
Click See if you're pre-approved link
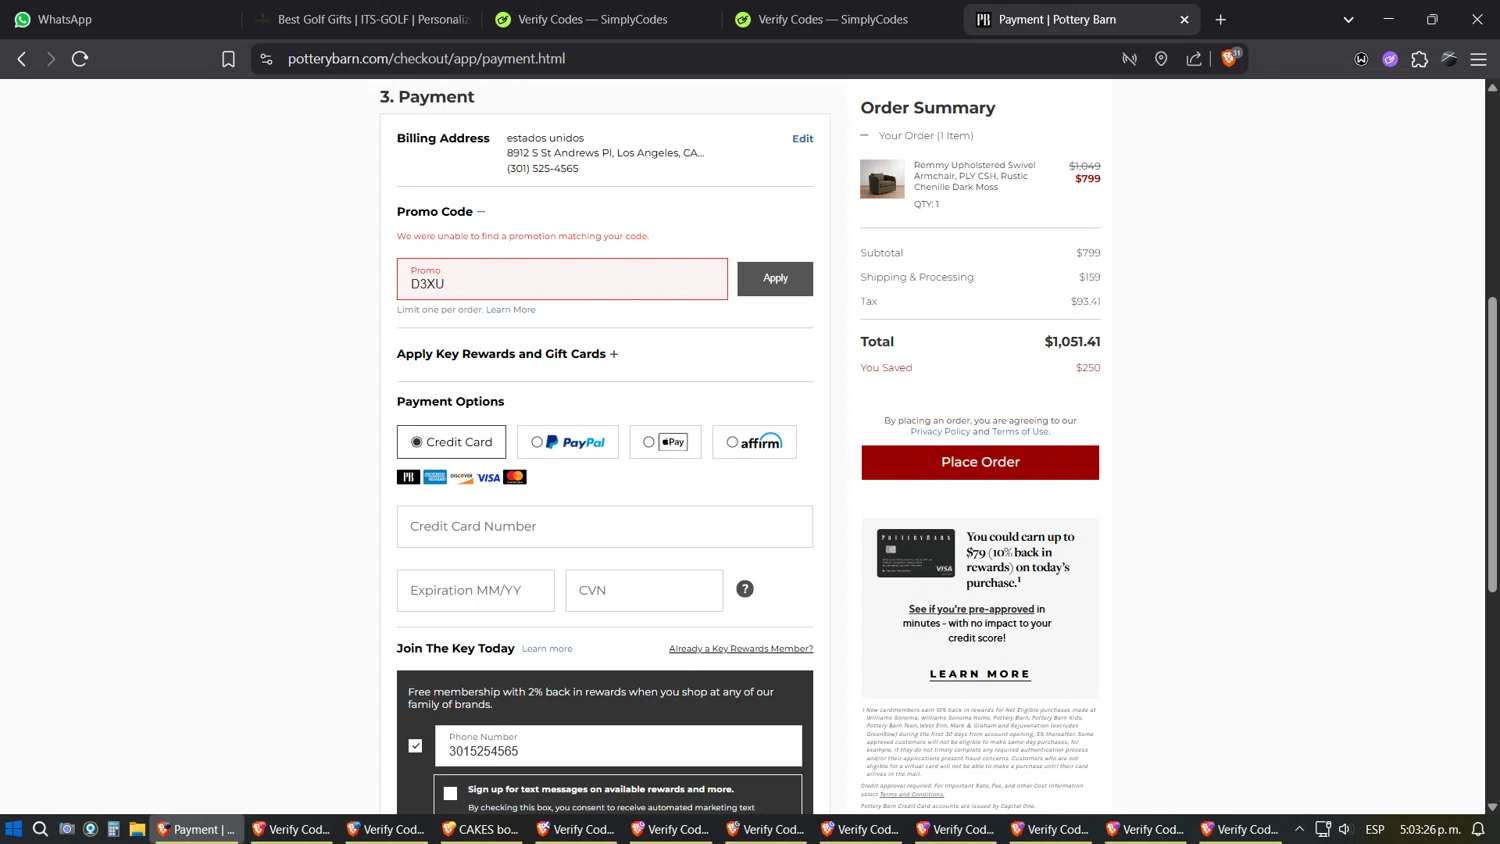point(971,609)
